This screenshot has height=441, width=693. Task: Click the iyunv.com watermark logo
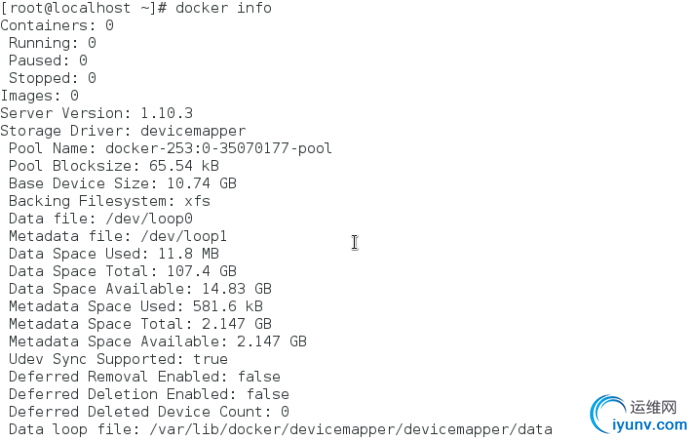point(638,414)
